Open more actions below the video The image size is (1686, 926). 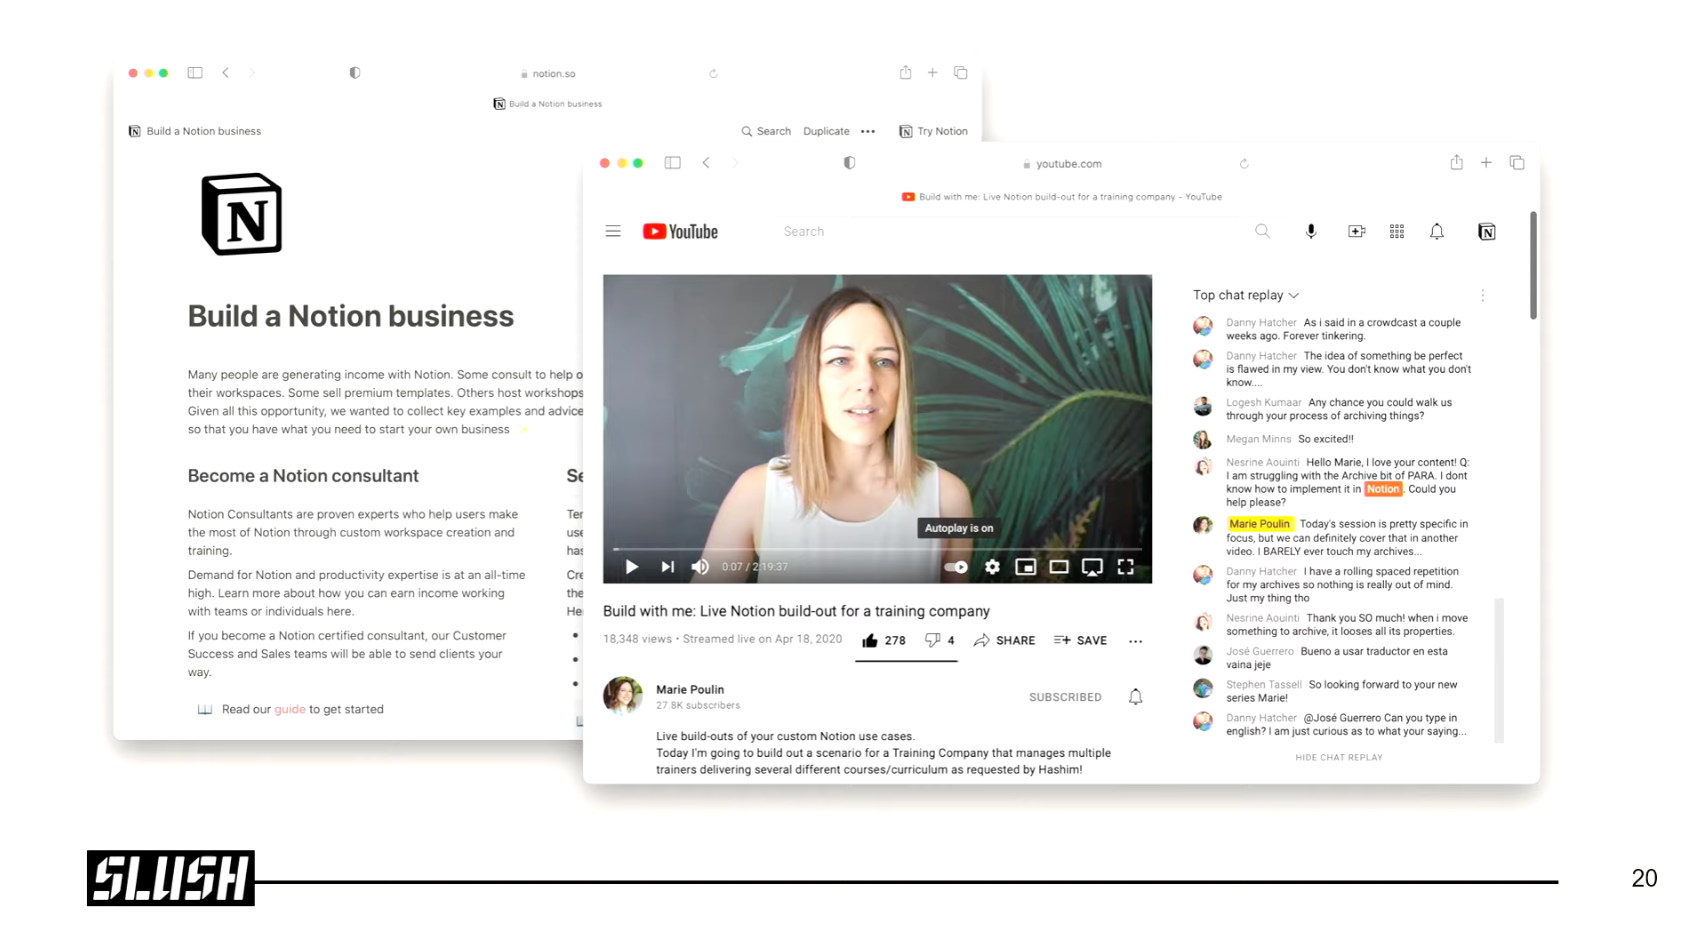[x=1135, y=641]
